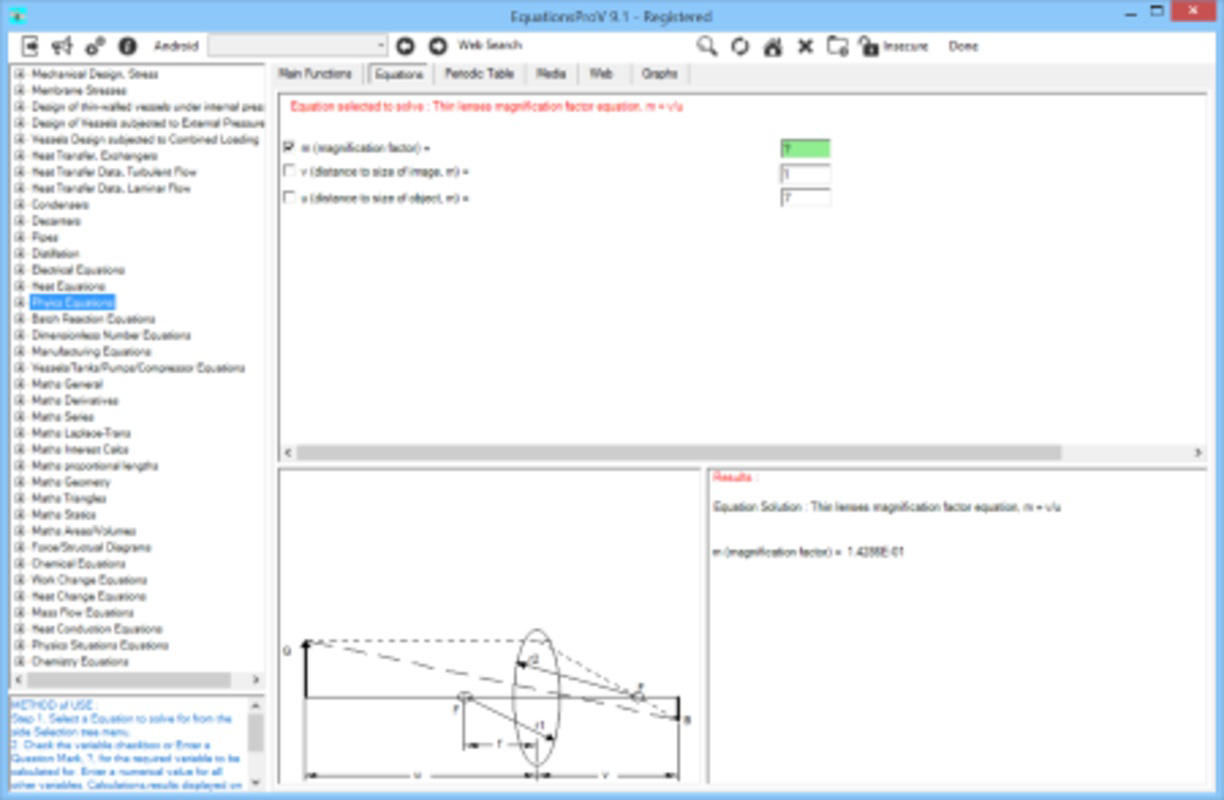The width and height of the screenshot is (1224, 800).
Task: Click the back navigation arrow icon
Action: 405,46
